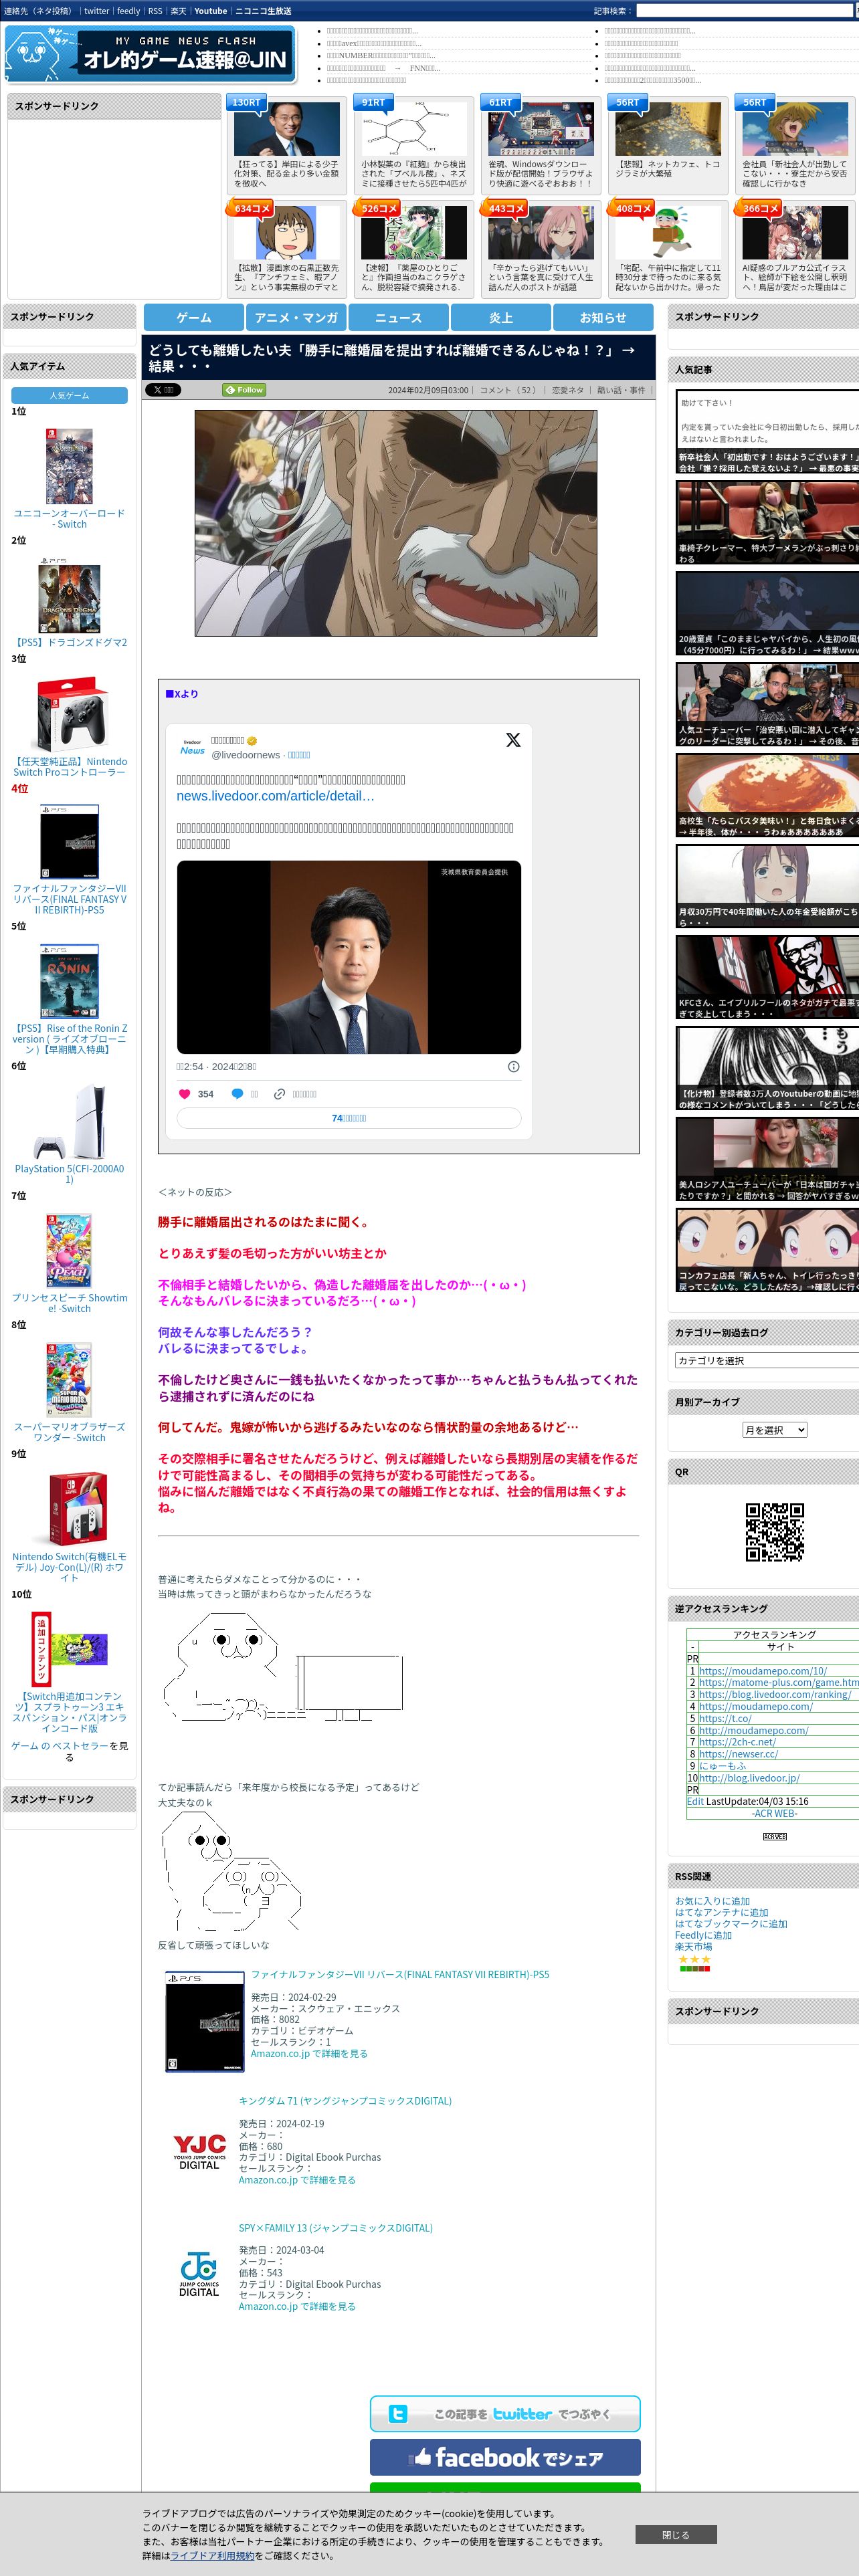Open キングダム 71 Amazon detail link
The width and height of the screenshot is (859, 2576).
click(297, 2180)
